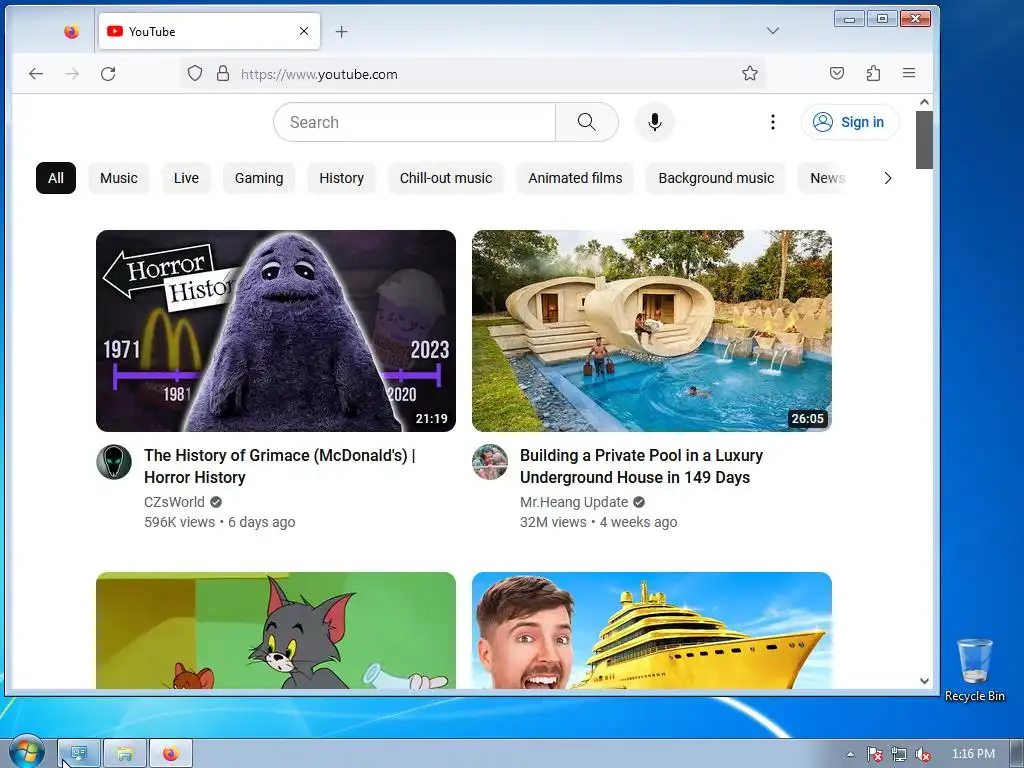Screen dimensions: 1024x768
Task: Open the Extensions puzzle icon
Action: 873,73
